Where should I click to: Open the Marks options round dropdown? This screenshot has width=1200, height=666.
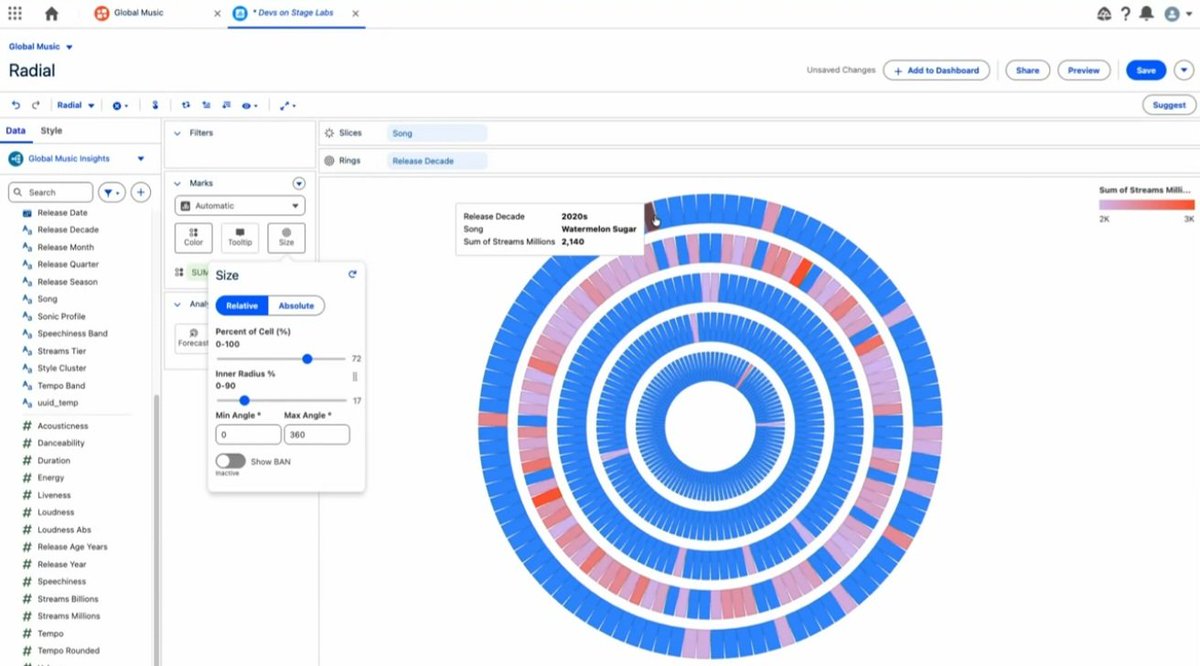(298, 183)
